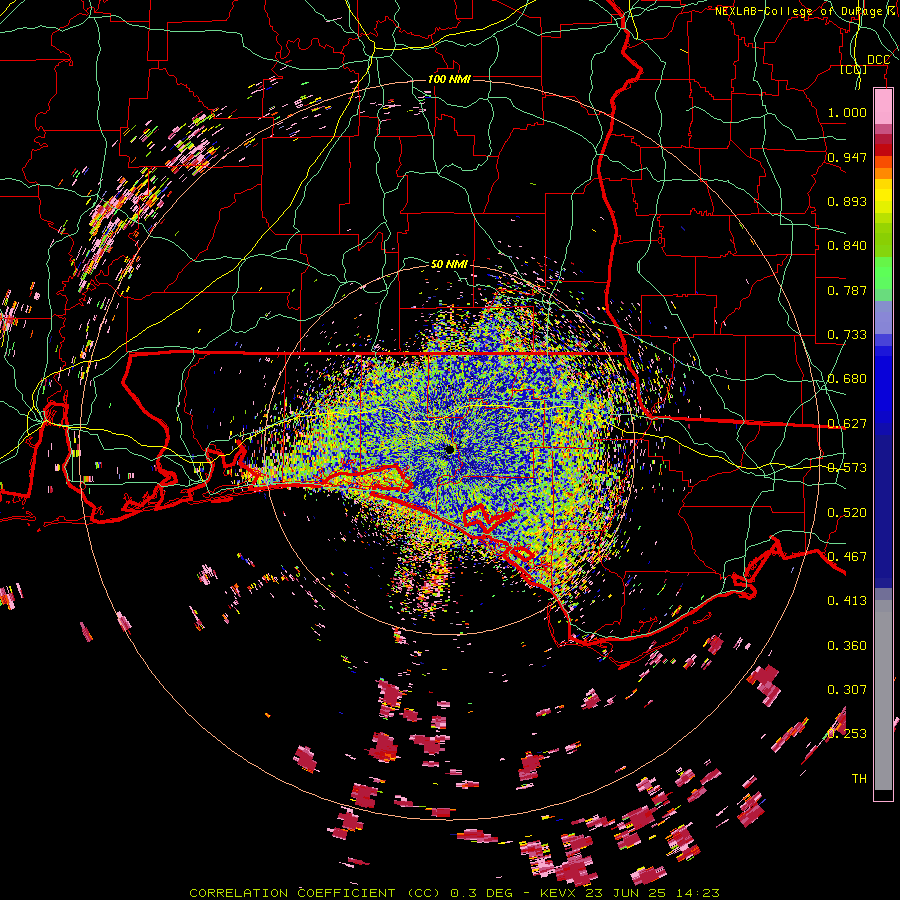Click the 0.413 scale value

pos(847,600)
